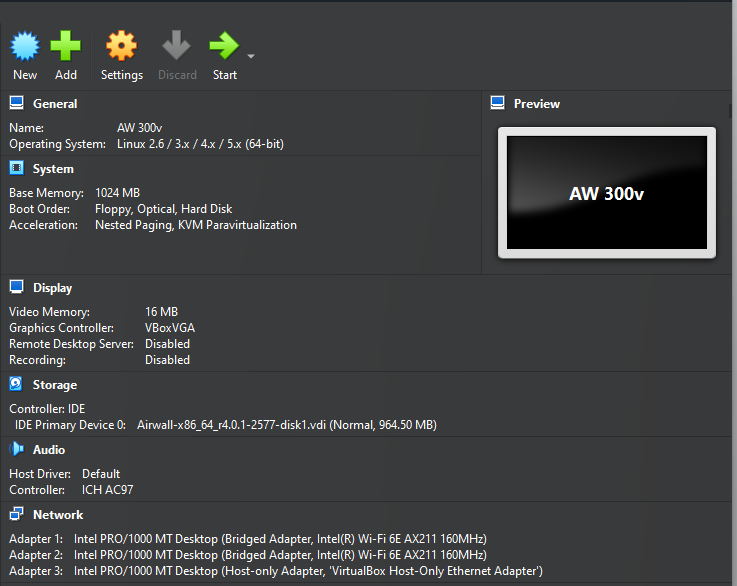Viewport: 737px width, 586px height.
Task: Click the Preview section heading
Action: 537,104
